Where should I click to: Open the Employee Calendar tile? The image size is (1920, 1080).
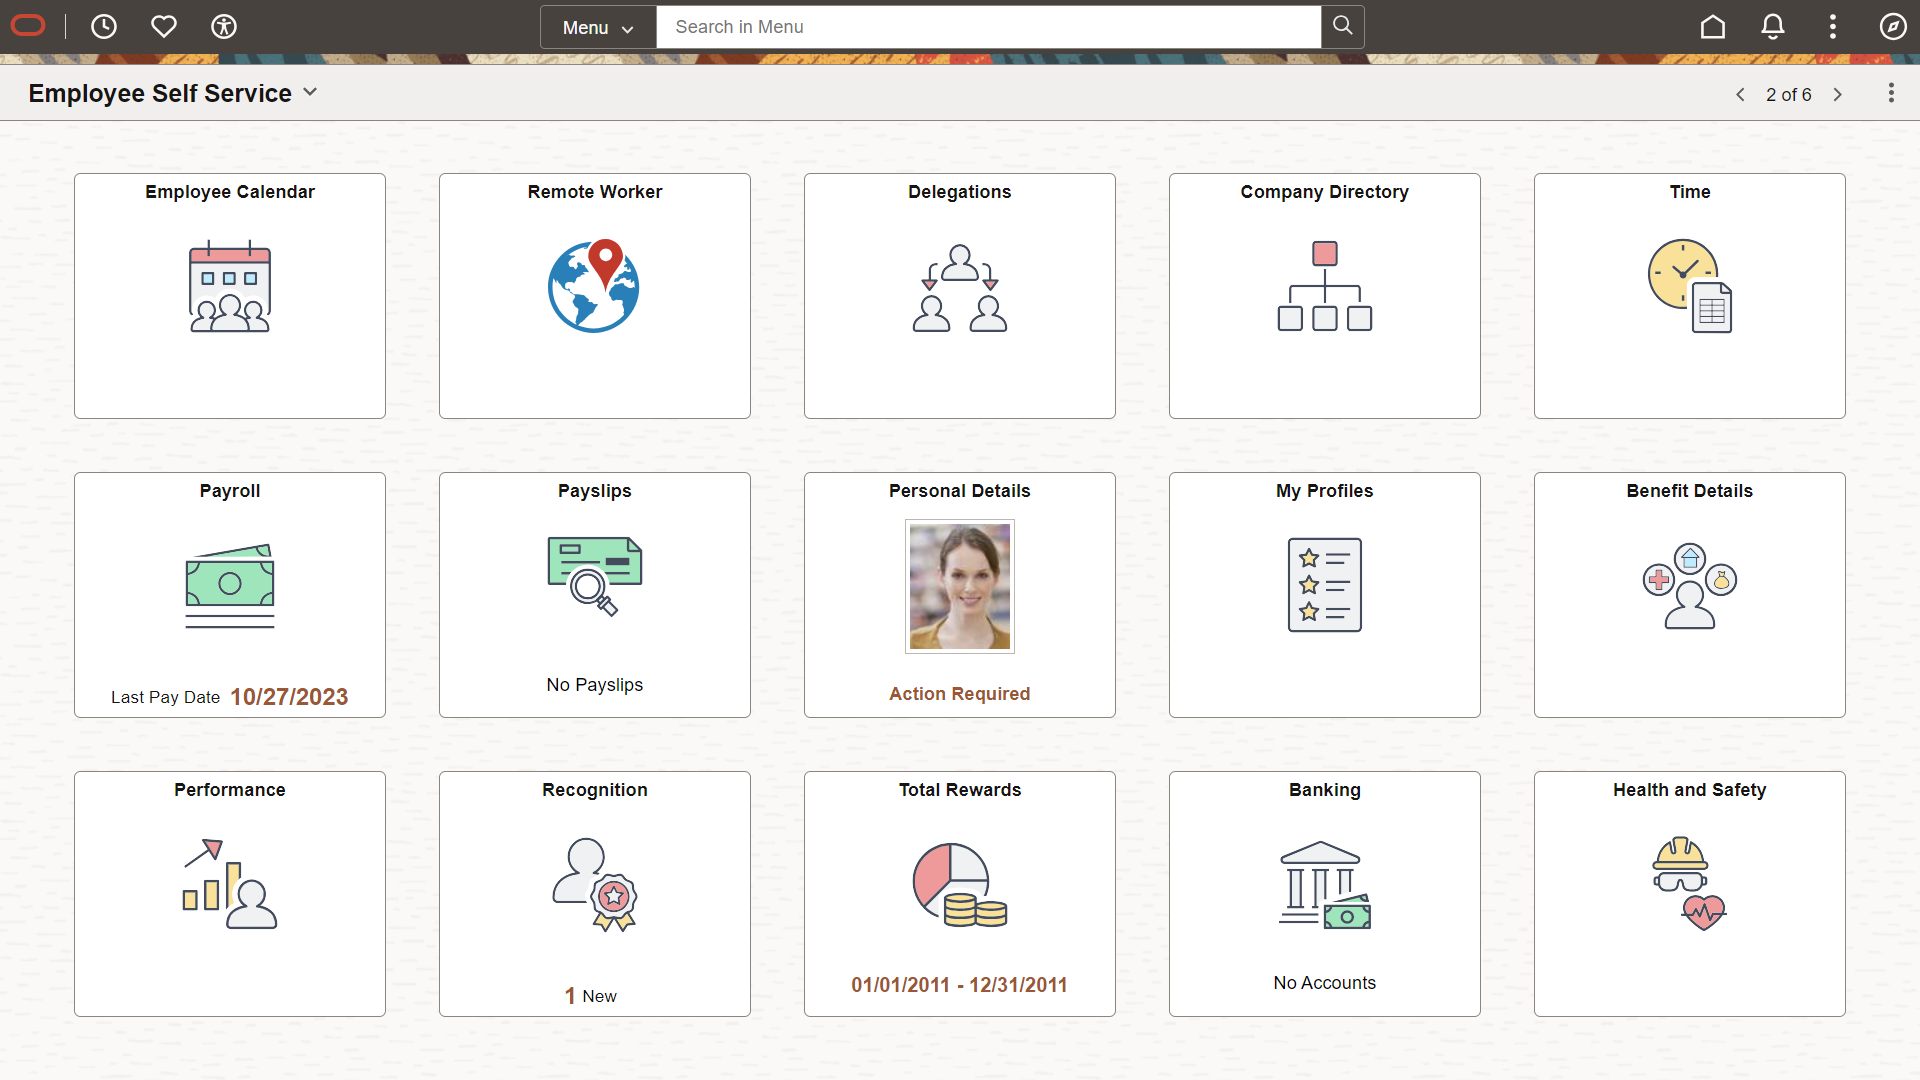coord(229,295)
